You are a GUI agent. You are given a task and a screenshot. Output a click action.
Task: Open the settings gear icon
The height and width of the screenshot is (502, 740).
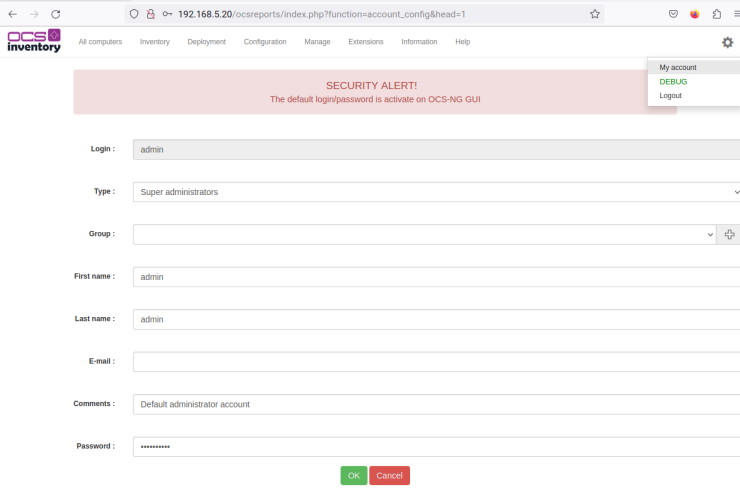727,42
